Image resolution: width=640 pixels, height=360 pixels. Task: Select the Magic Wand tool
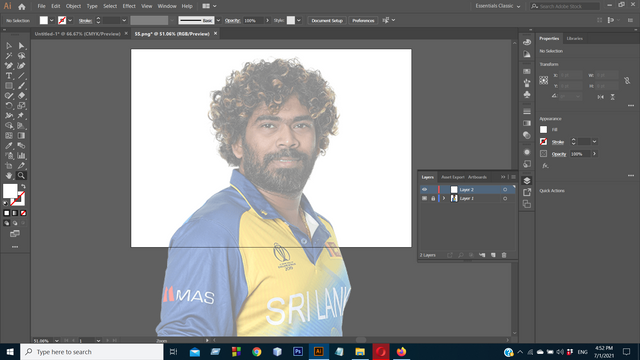(9, 56)
